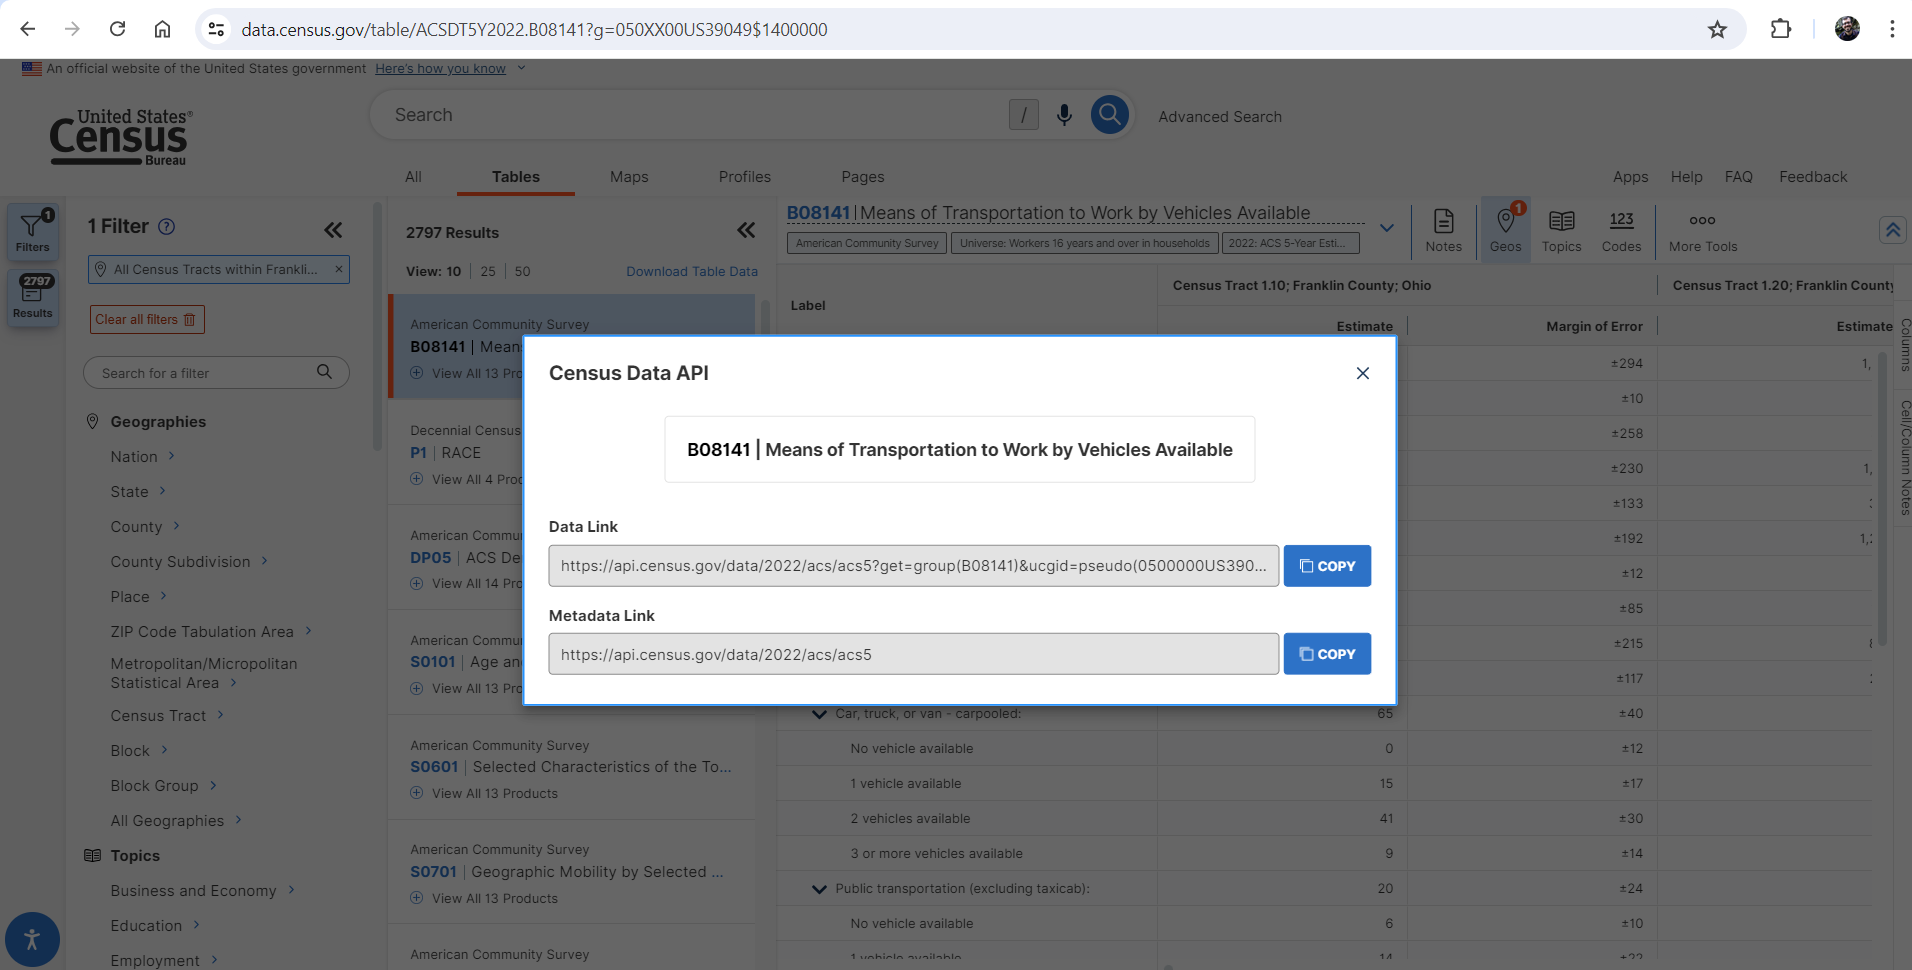Collapse the filter panel with double chevron
The width and height of the screenshot is (1912, 970).
click(333, 230)
